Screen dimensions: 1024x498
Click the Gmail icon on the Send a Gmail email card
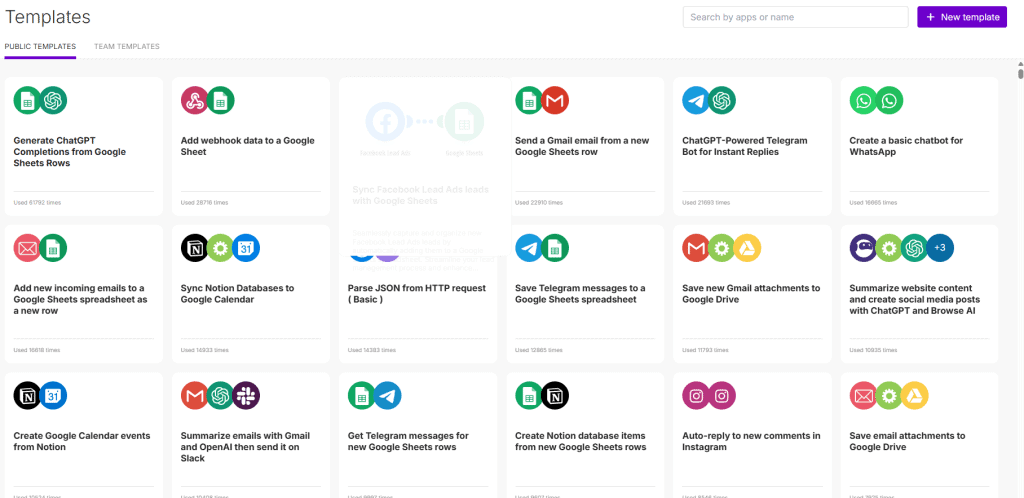click(555, 101)
